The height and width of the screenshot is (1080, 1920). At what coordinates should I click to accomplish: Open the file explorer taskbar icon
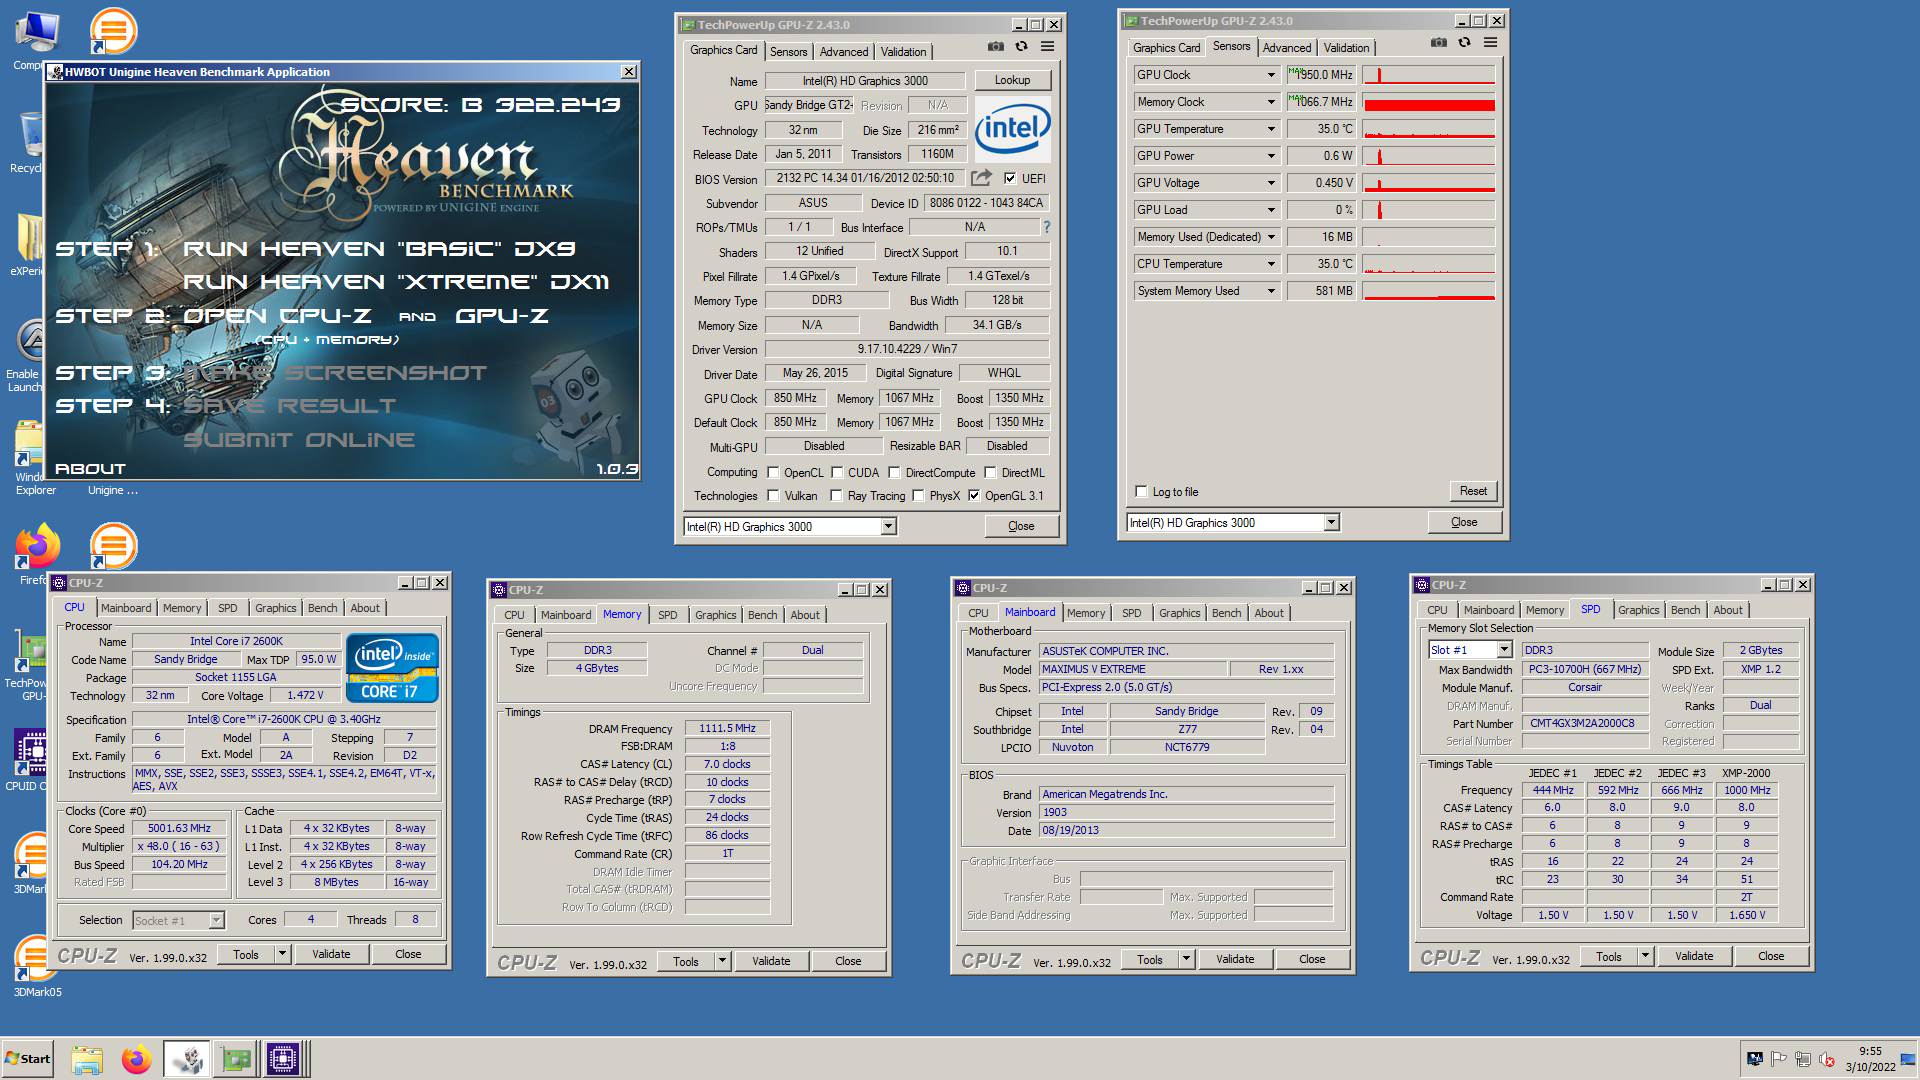87,1059
